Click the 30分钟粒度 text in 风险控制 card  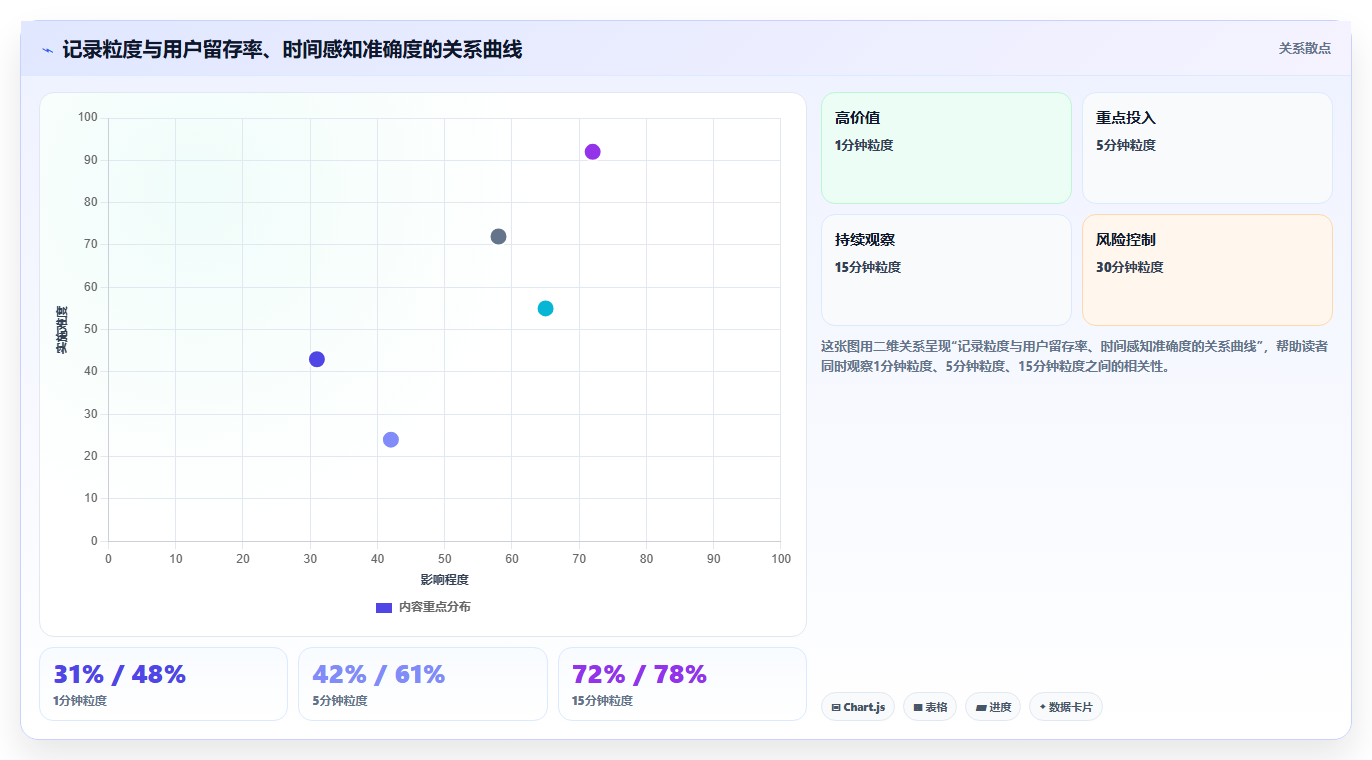(x=1130, y=267)
